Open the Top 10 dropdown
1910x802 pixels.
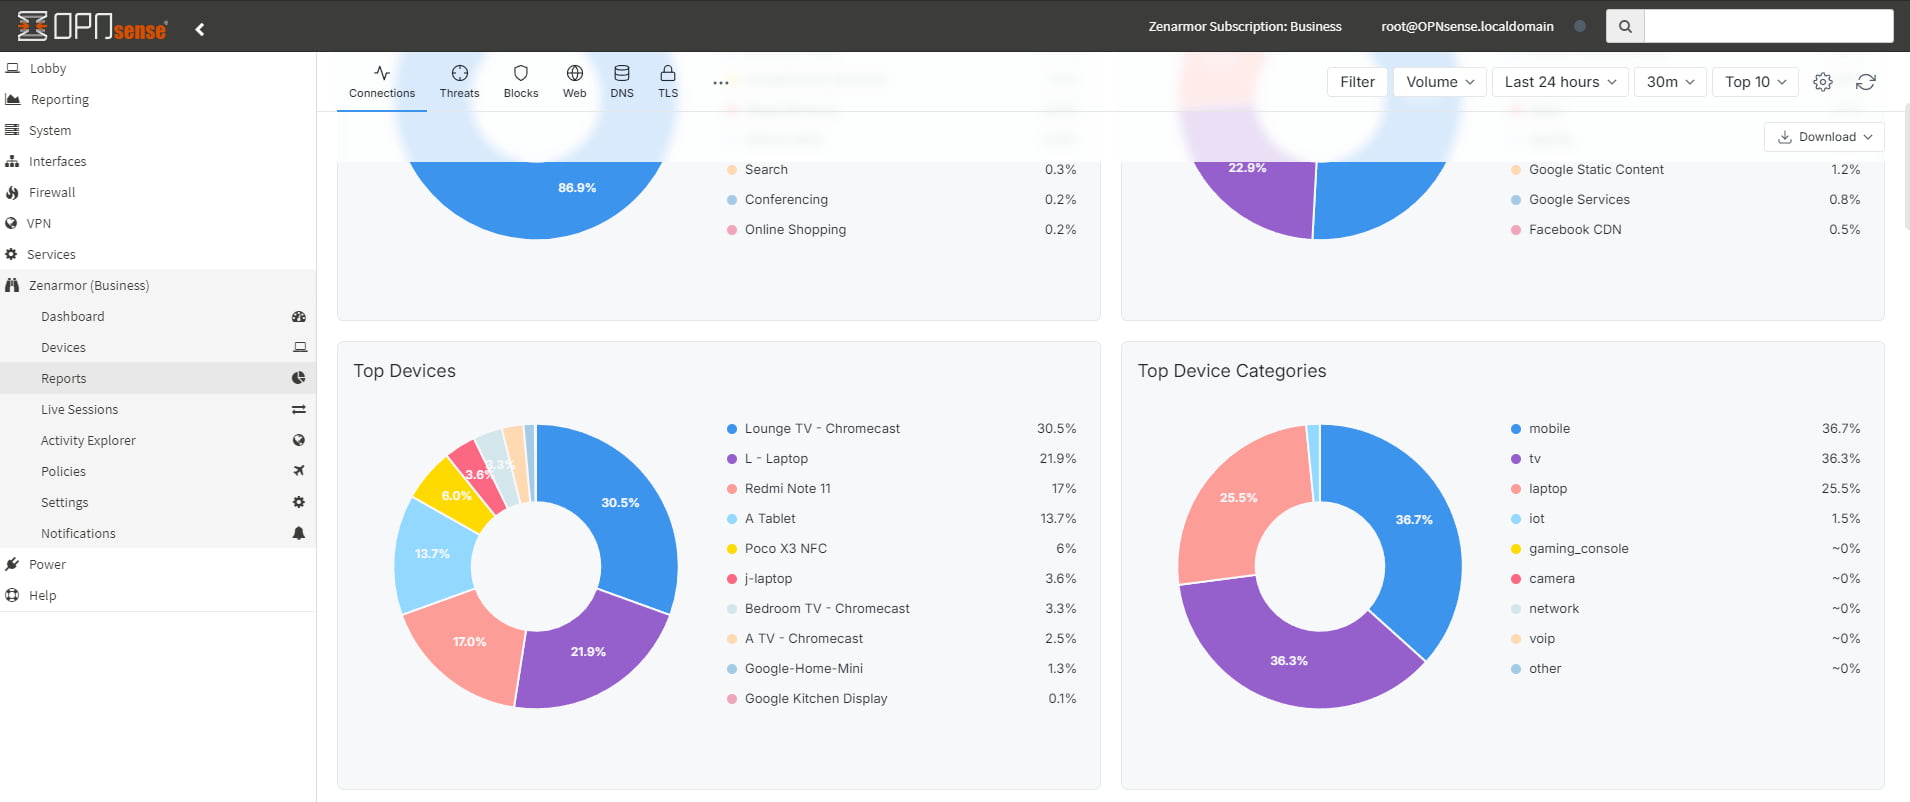(1754, 82)
